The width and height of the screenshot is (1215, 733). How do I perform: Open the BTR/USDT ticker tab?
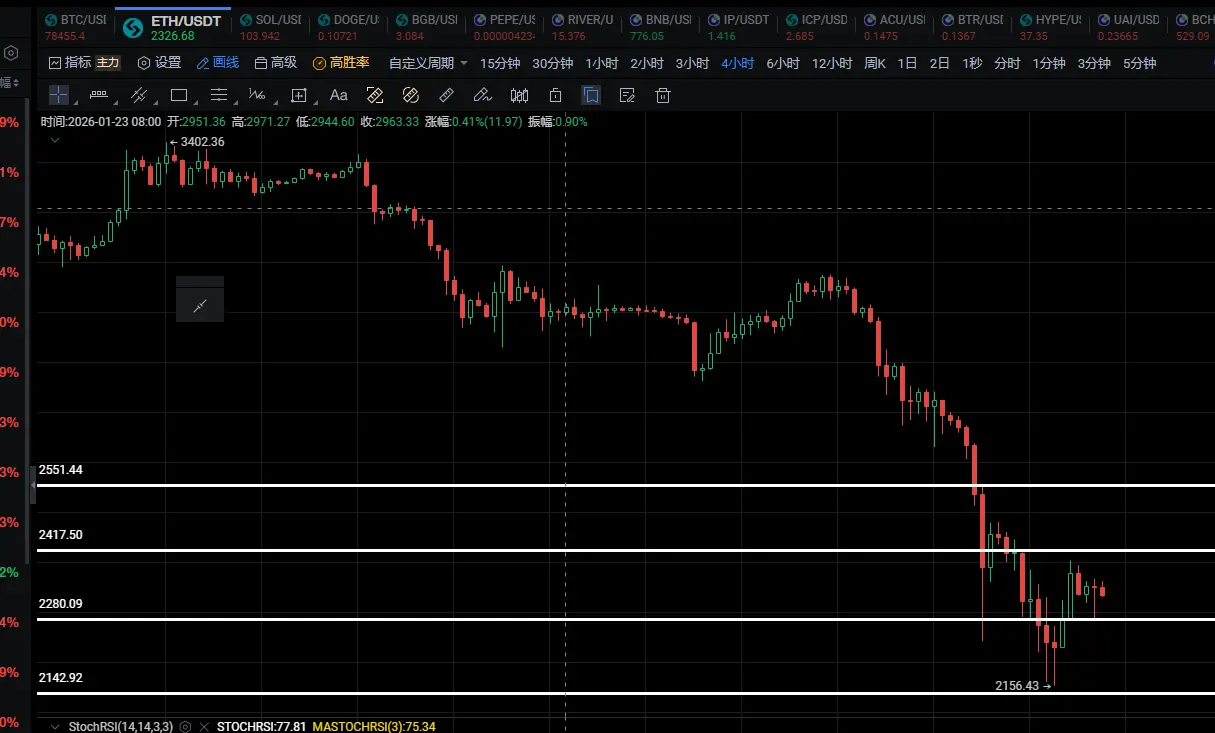(x=972, y=27)
